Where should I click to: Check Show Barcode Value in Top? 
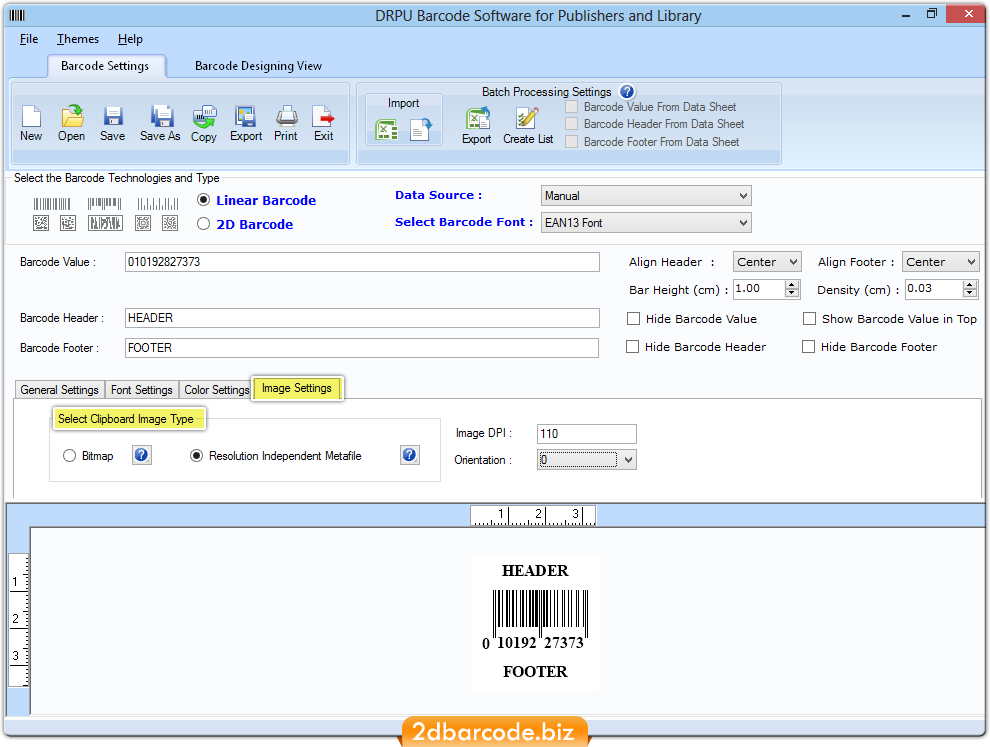point(809,319)
